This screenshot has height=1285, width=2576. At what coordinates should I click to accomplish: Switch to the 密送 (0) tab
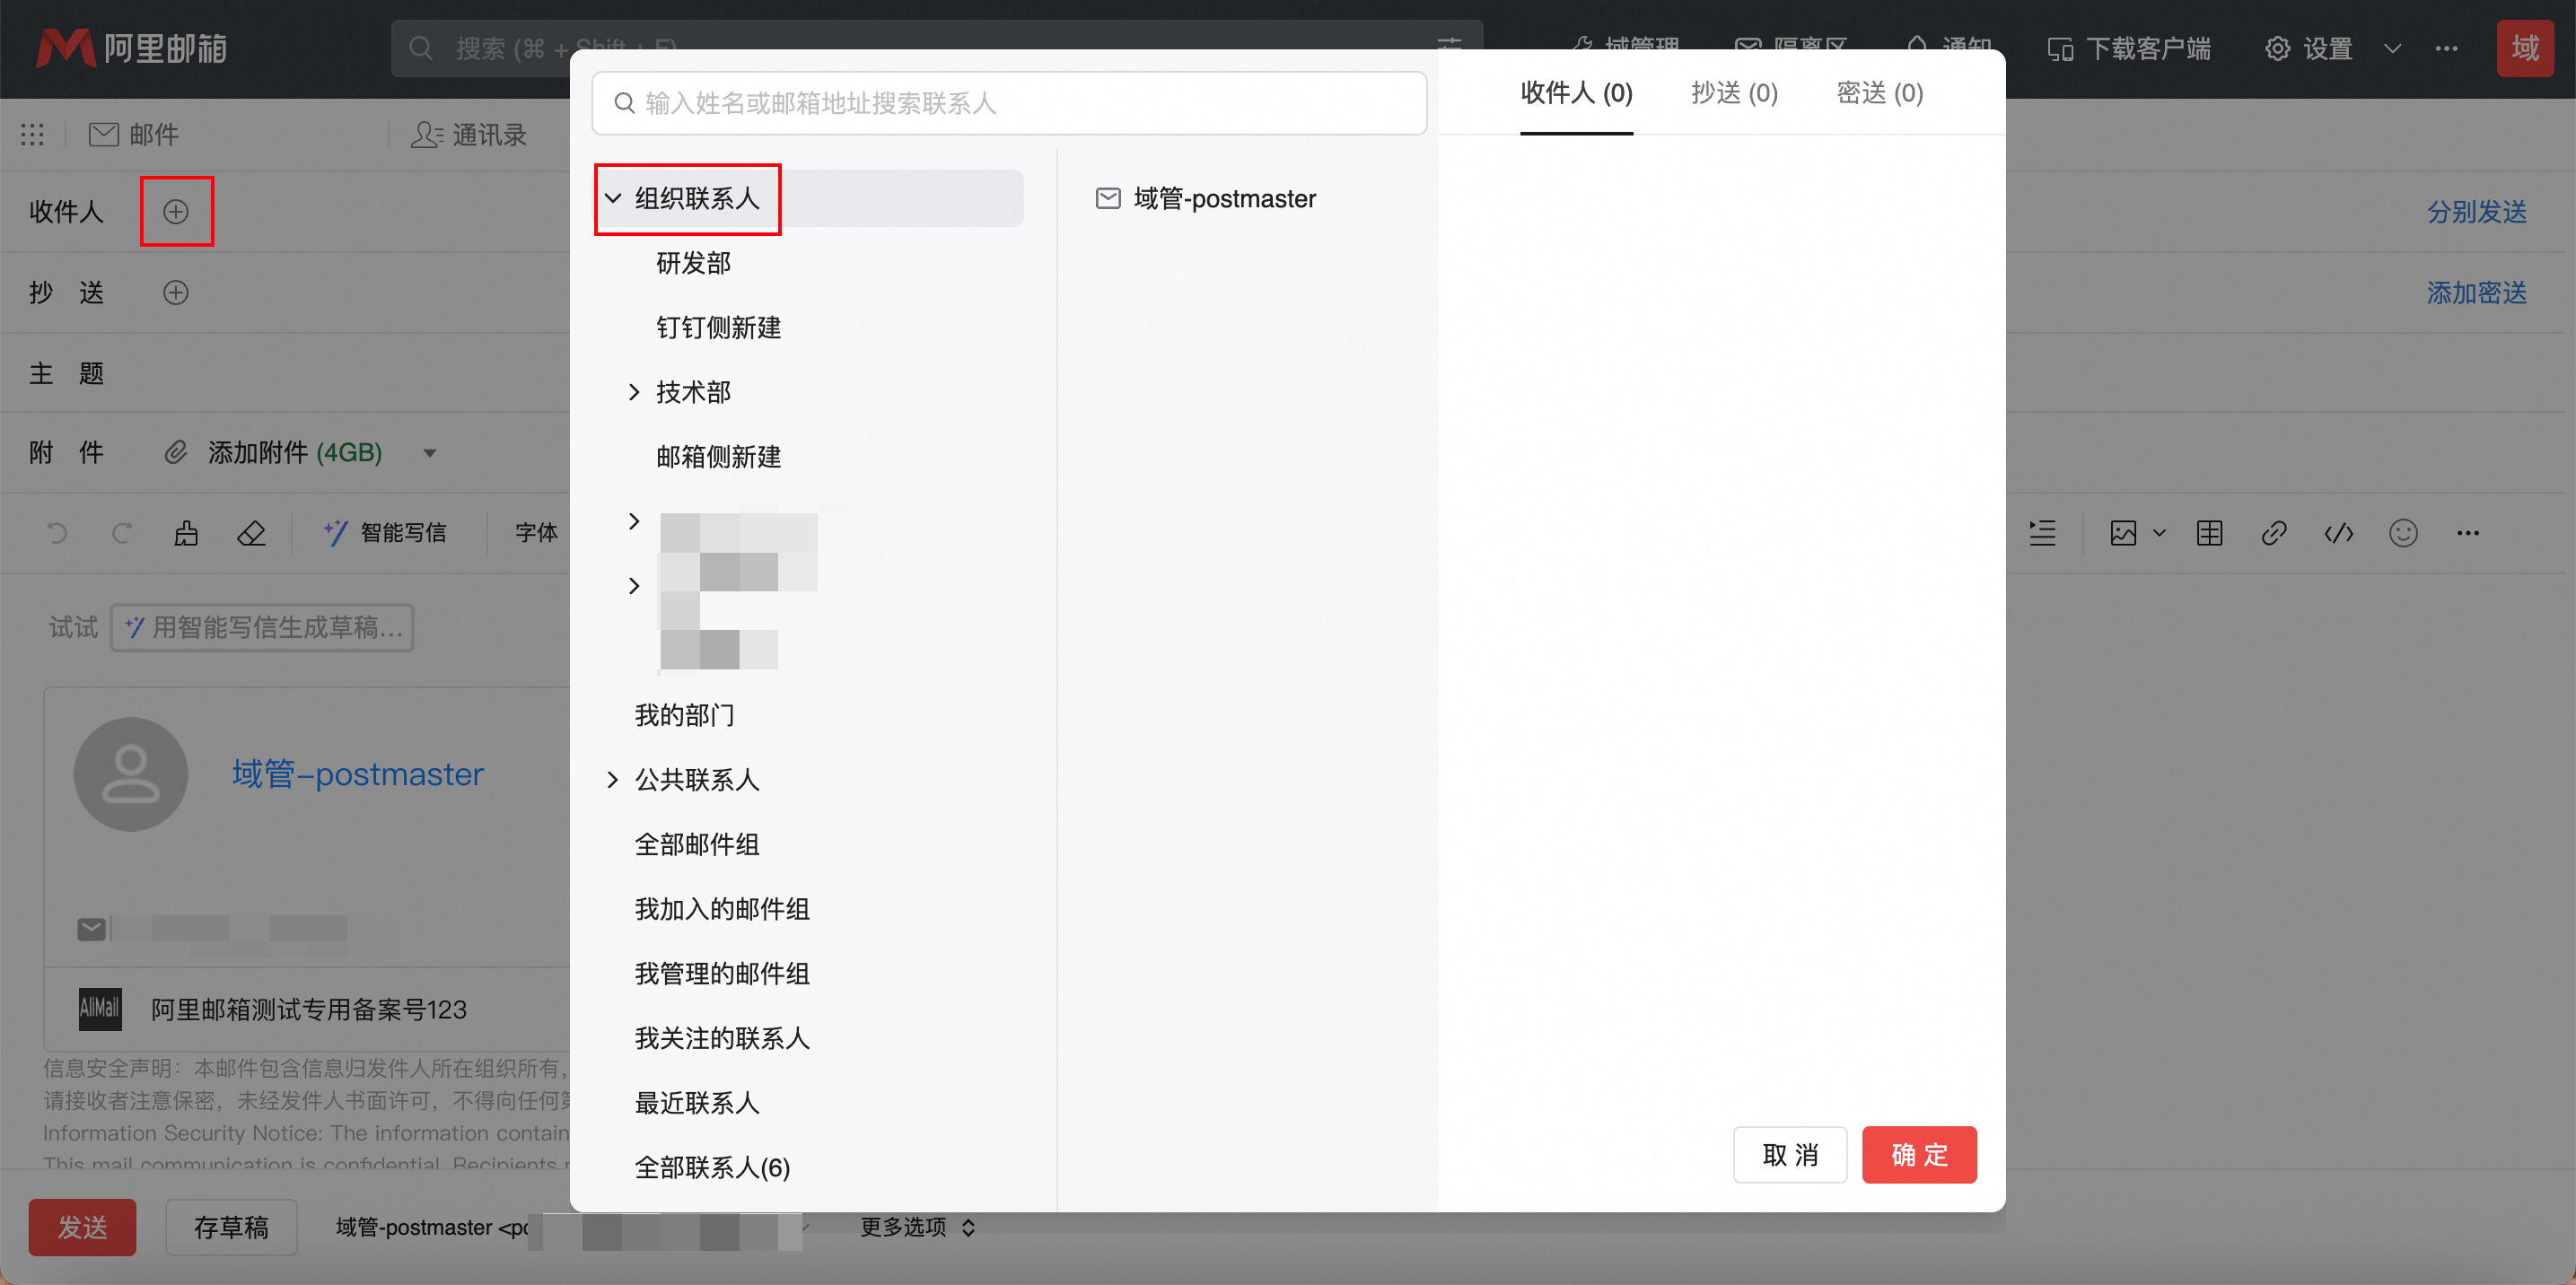pyautogui.click(x=1879, y=93)
